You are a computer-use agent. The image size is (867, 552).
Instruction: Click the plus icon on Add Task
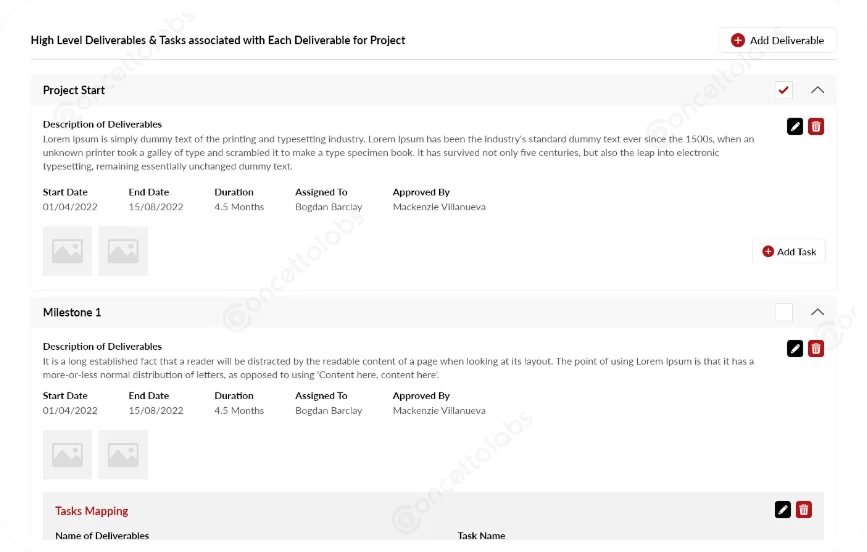click(x=768, y=252)
